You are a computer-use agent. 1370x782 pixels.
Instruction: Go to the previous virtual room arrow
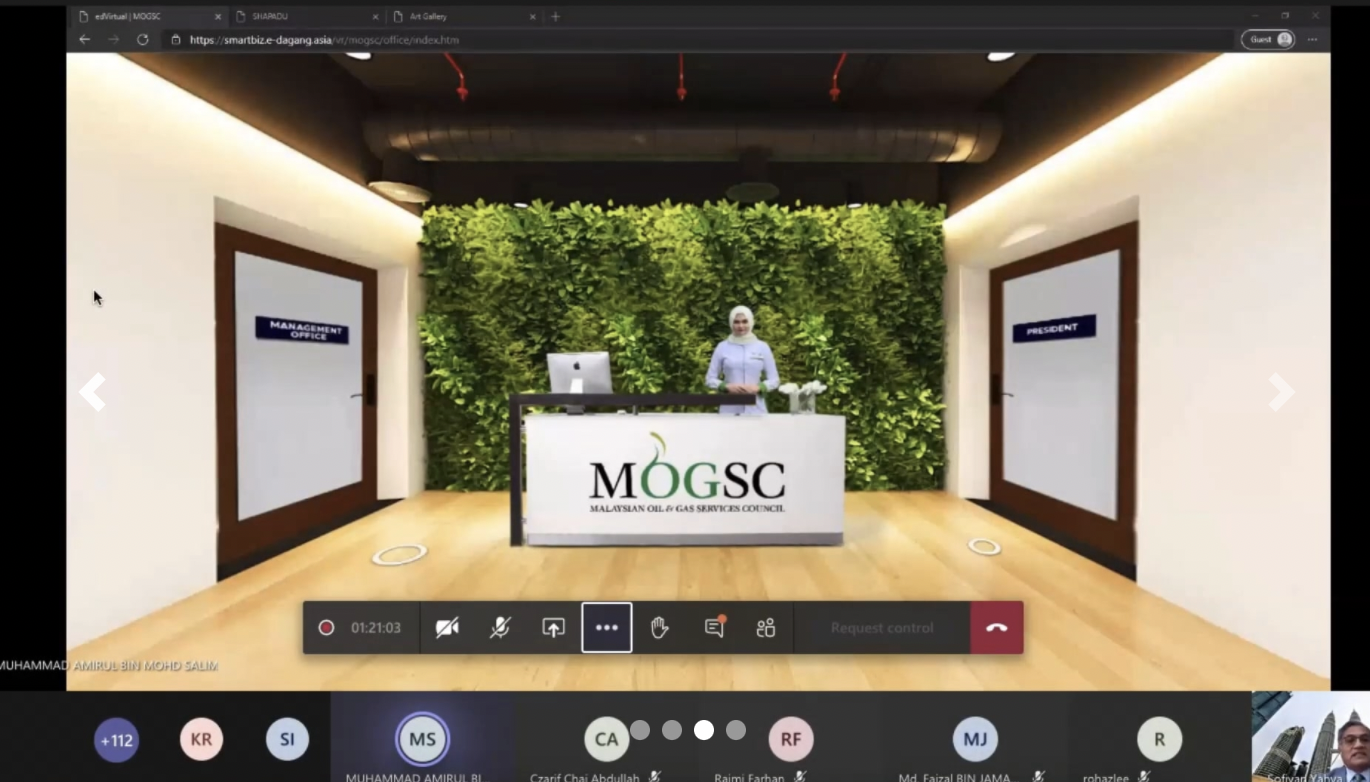tap(93, 392)
